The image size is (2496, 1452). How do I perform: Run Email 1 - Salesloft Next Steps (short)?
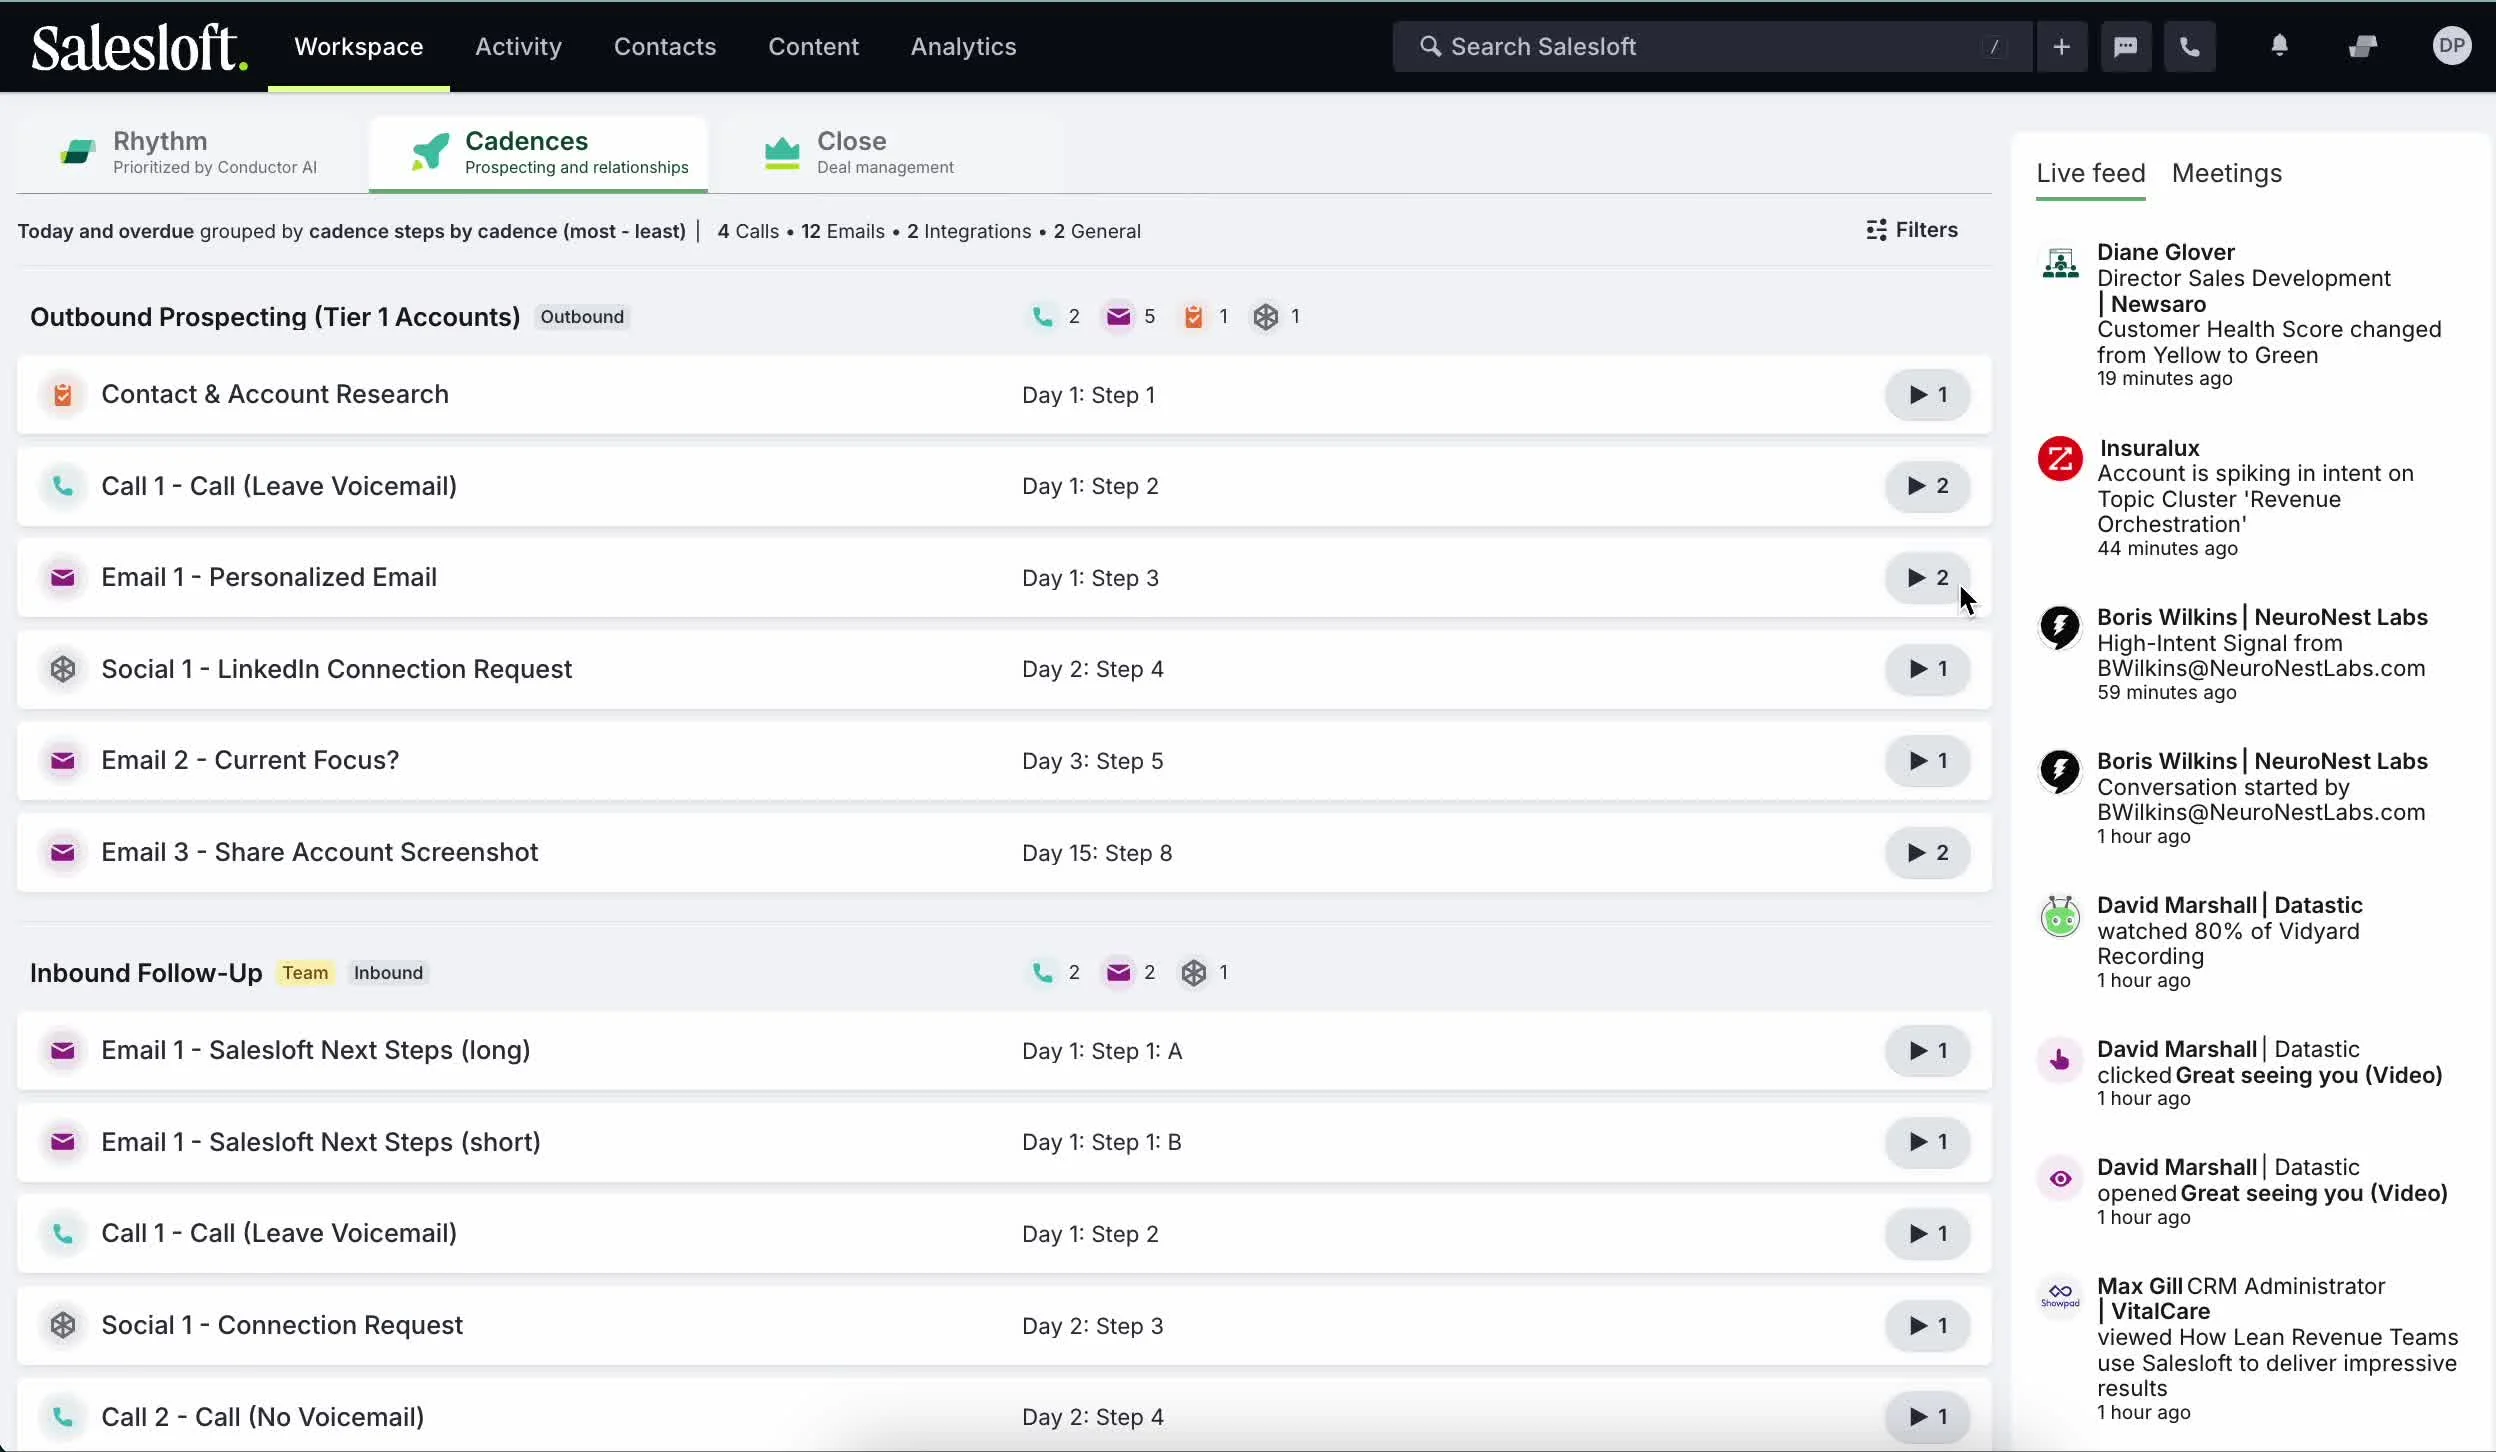point(1928,1142)
